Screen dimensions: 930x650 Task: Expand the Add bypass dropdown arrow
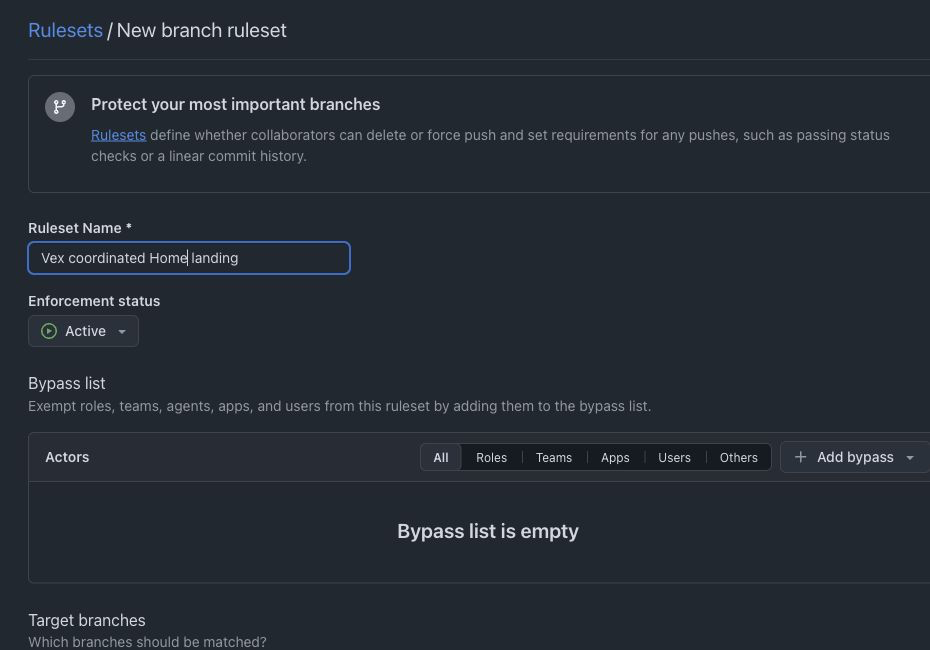point(910,457)
